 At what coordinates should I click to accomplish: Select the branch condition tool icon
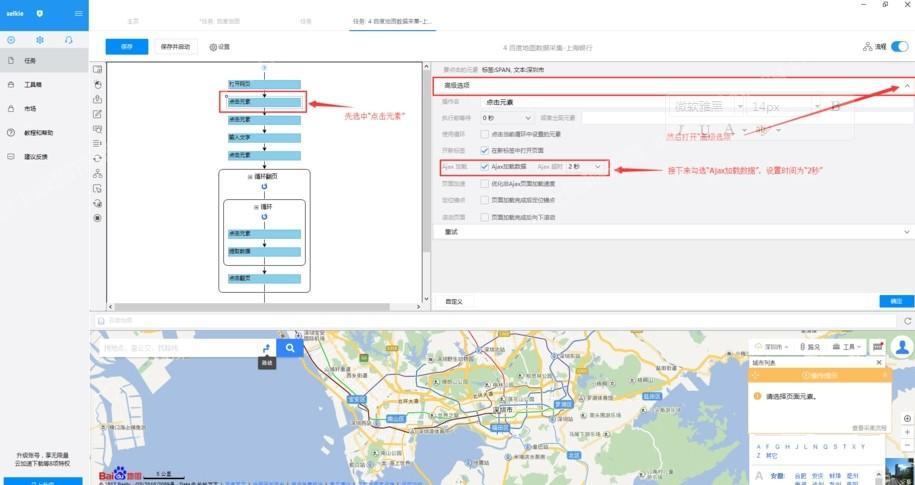(x=97, y=173)
